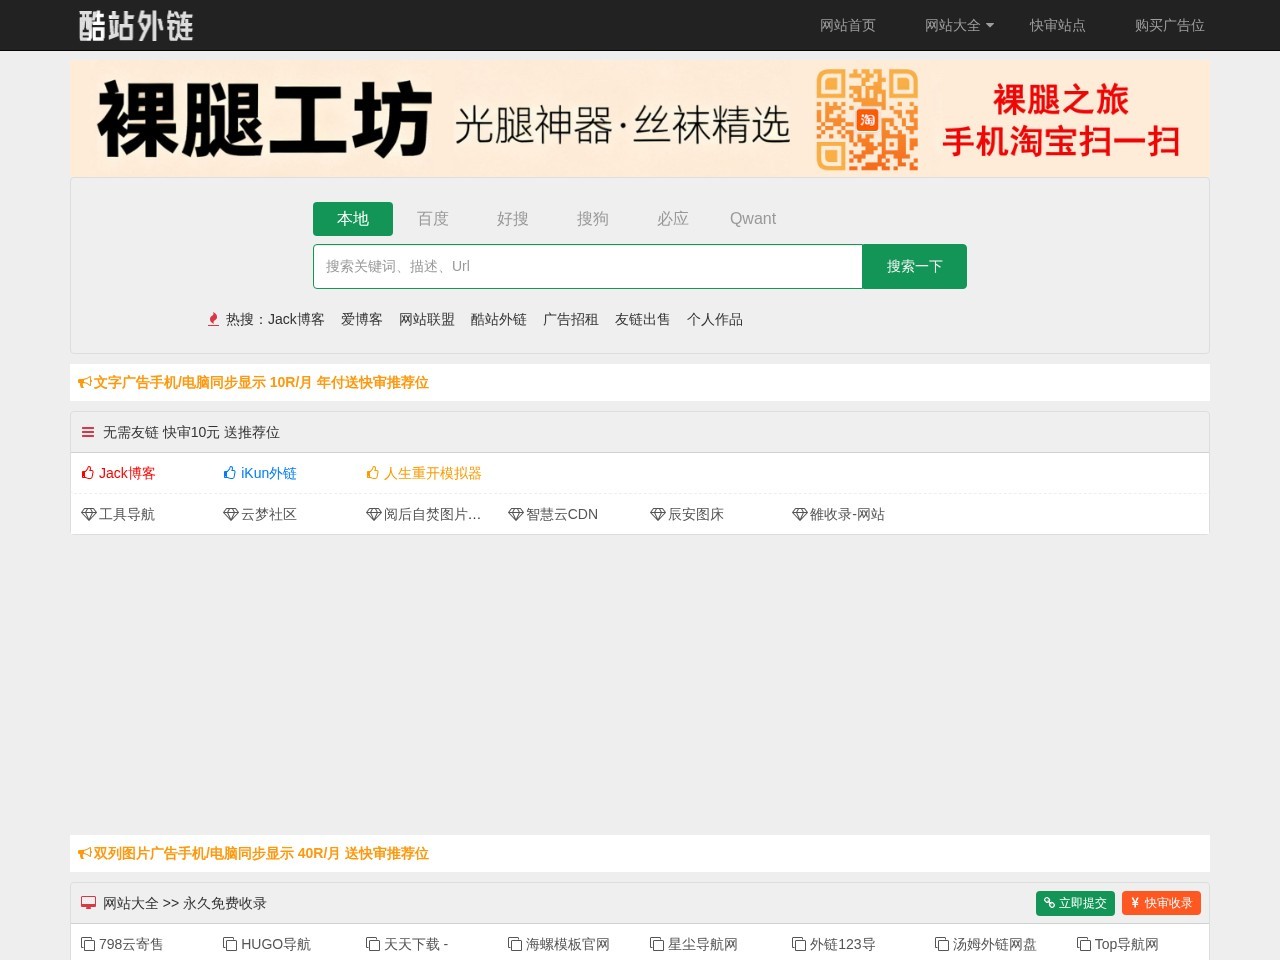Open the iKun外链 link

point(269,472)
